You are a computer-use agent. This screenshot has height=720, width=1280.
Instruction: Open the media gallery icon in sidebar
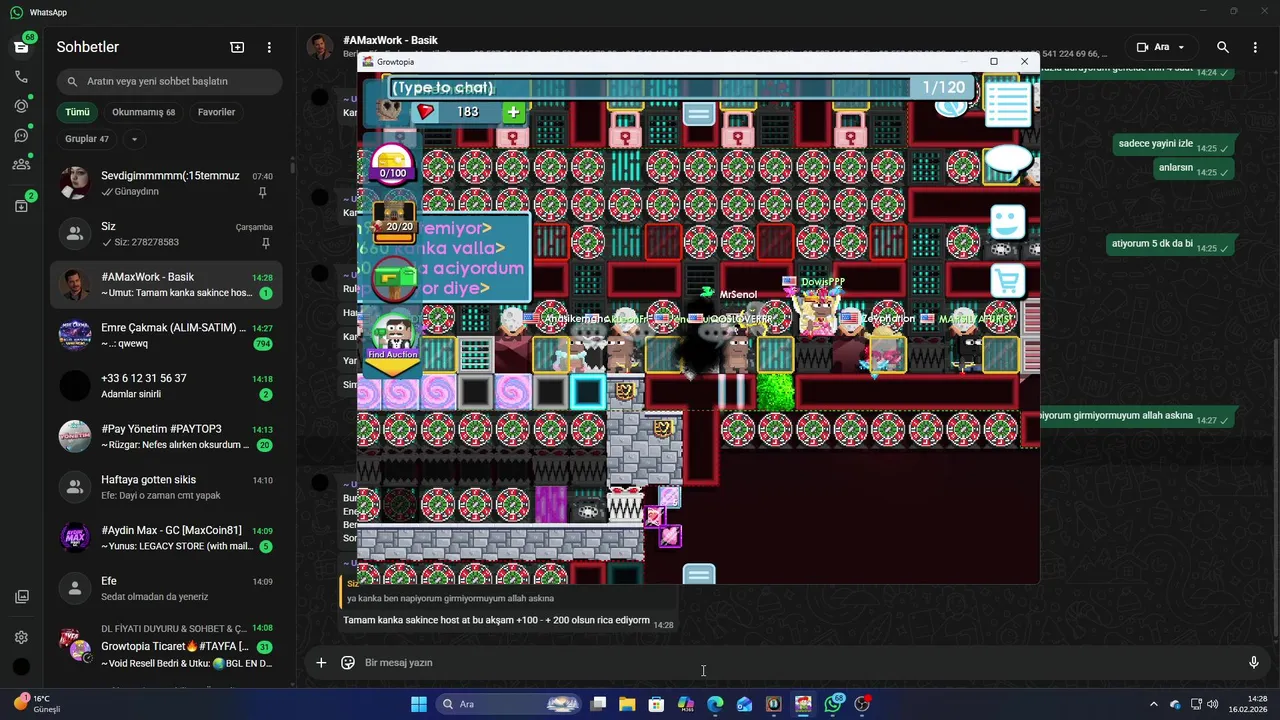[21, 597]
